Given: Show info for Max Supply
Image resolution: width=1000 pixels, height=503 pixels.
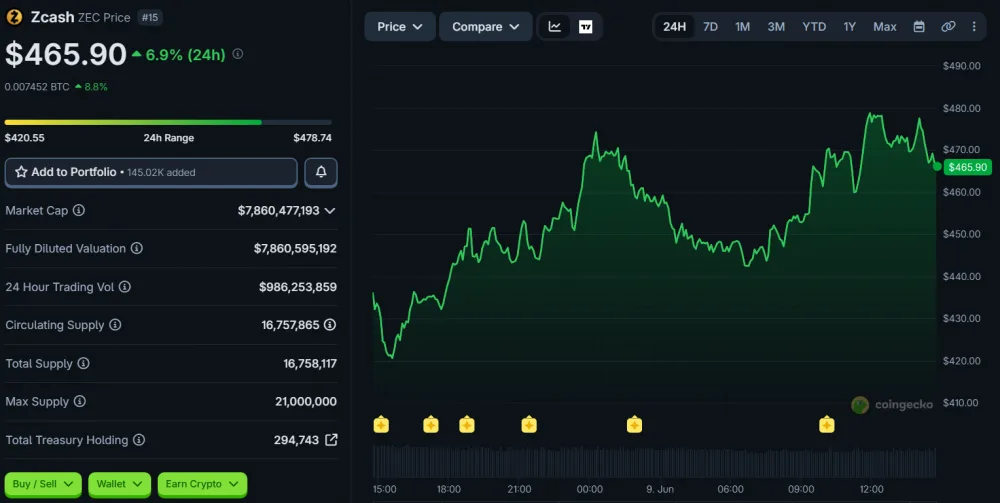Looking at the screenshot, I should click(x=79, y=402).
